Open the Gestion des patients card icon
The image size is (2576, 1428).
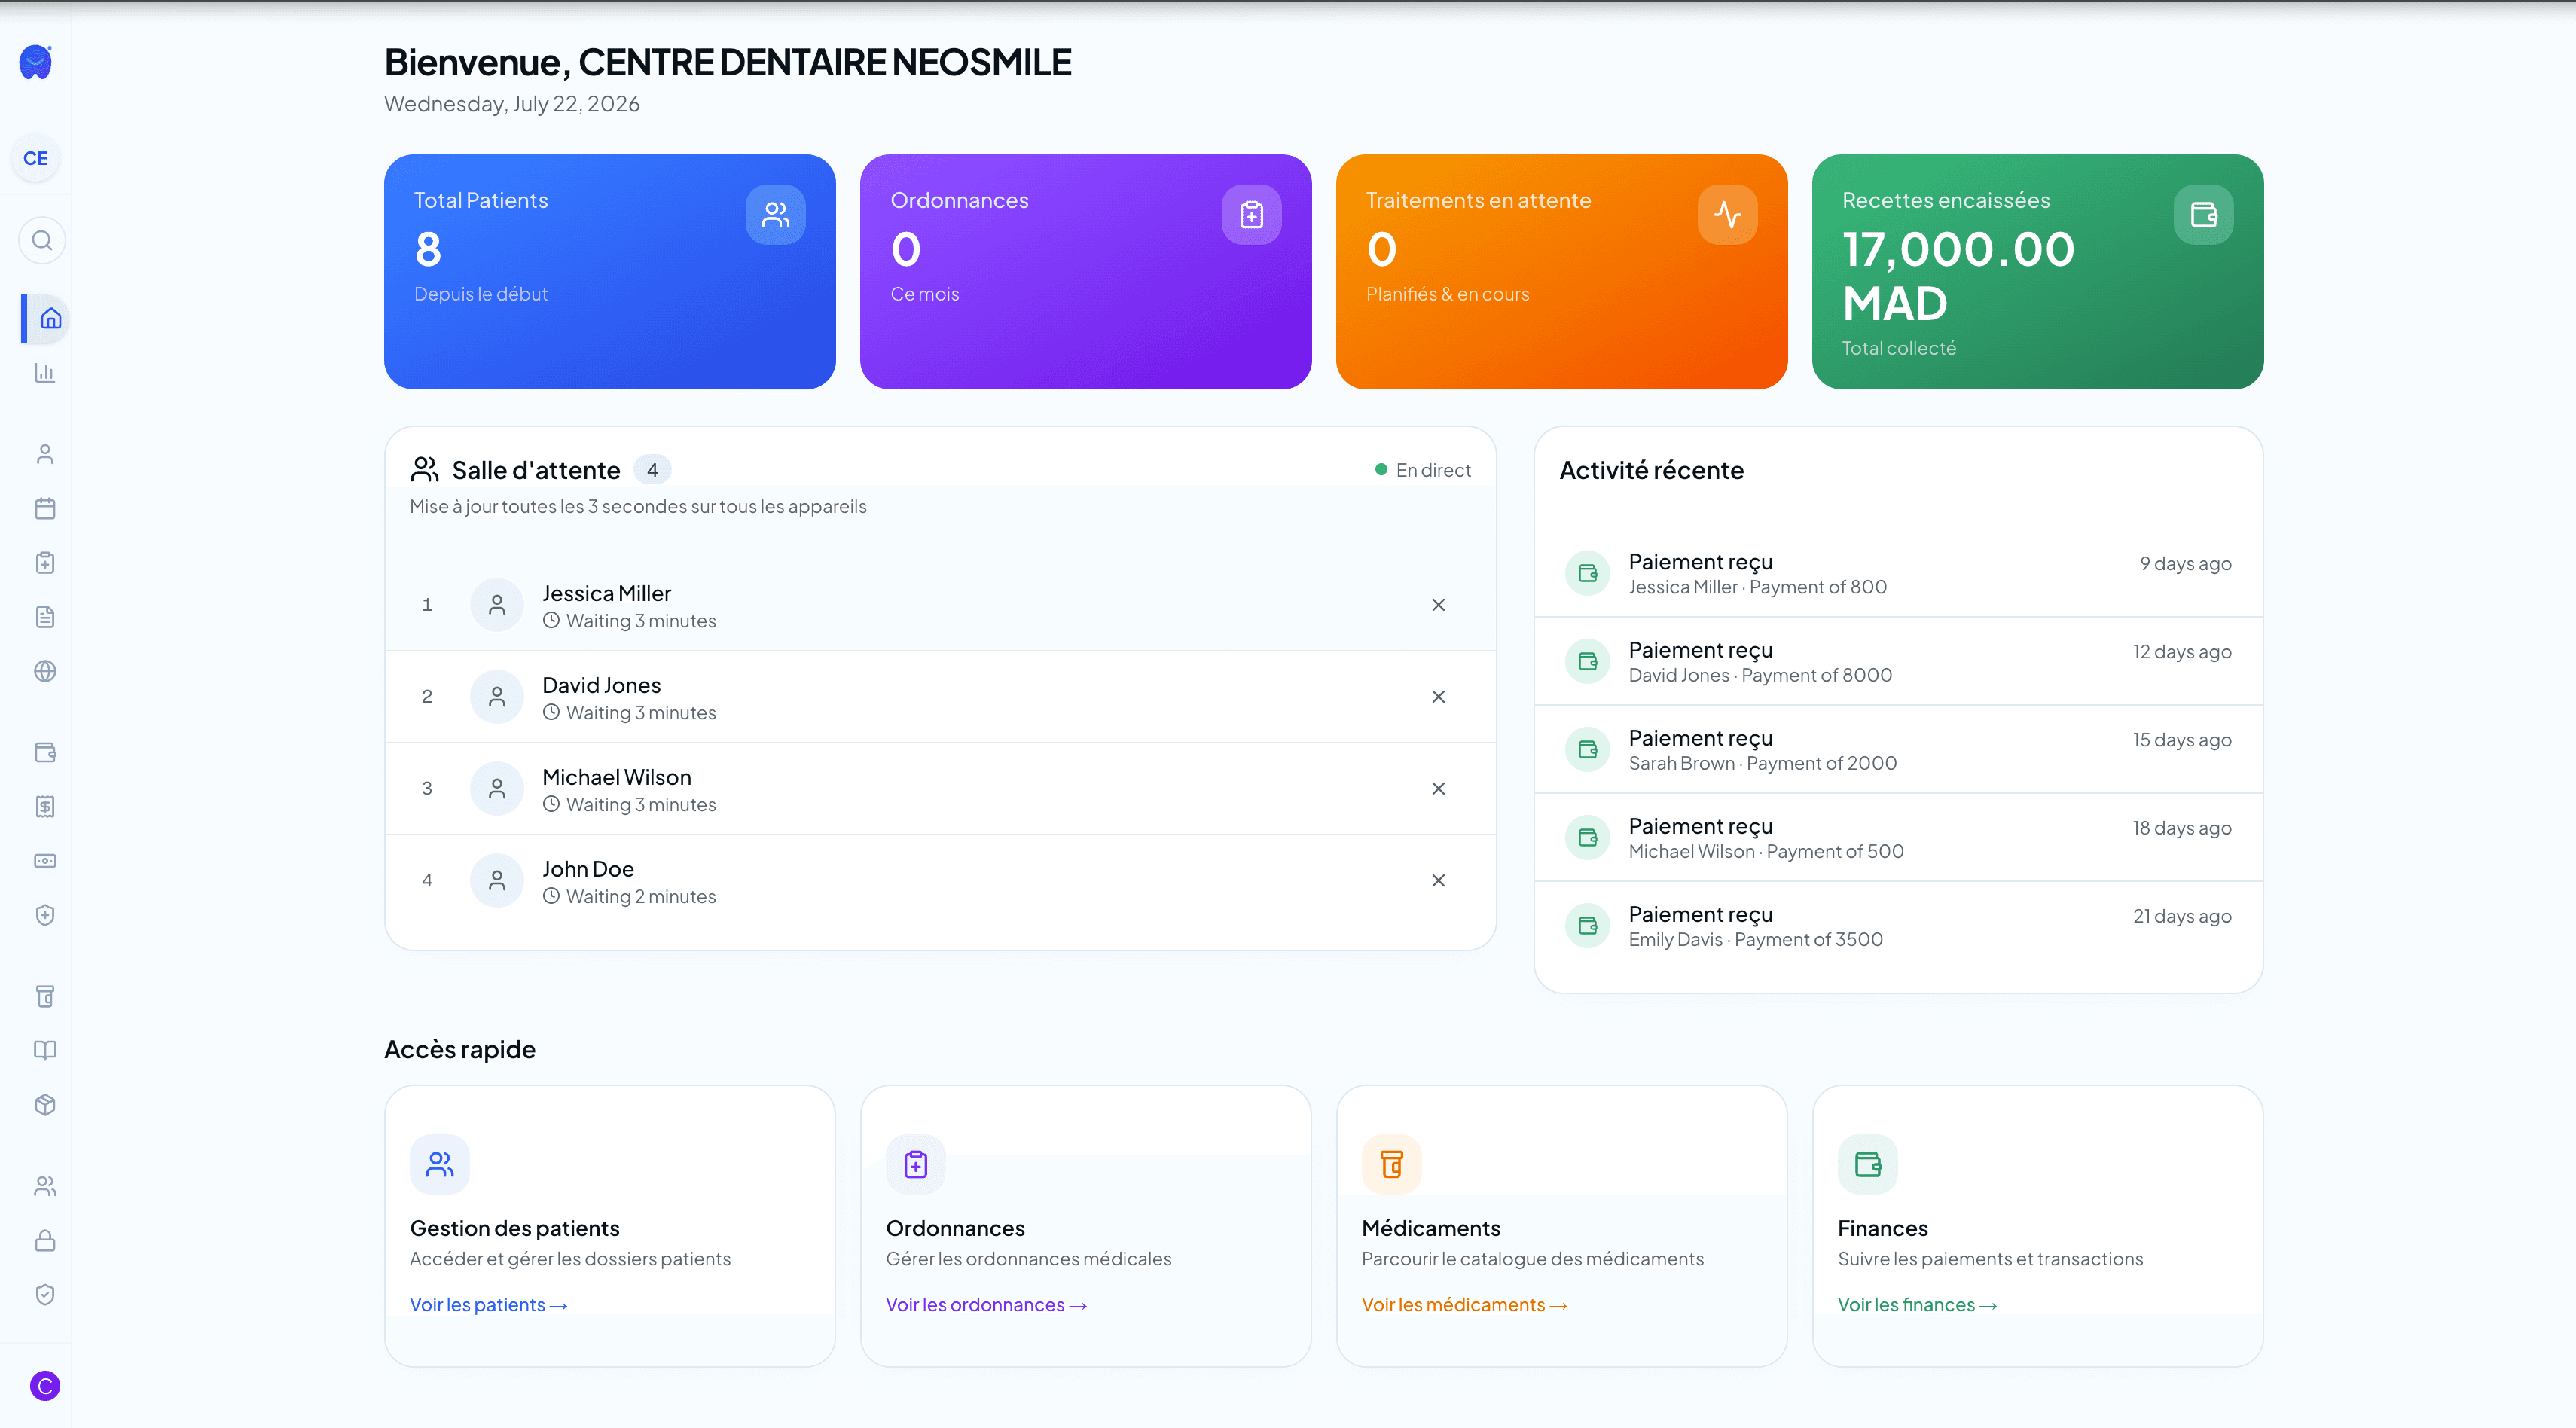439,1164
